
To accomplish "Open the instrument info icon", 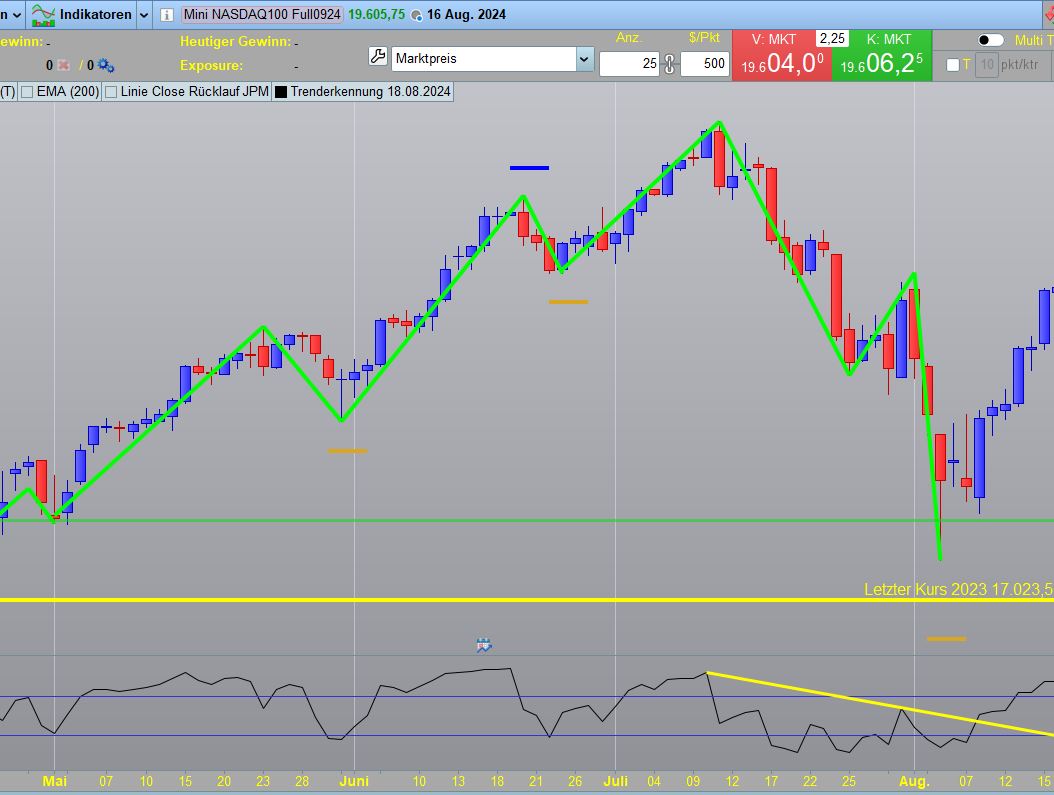I will click(167, 14).
